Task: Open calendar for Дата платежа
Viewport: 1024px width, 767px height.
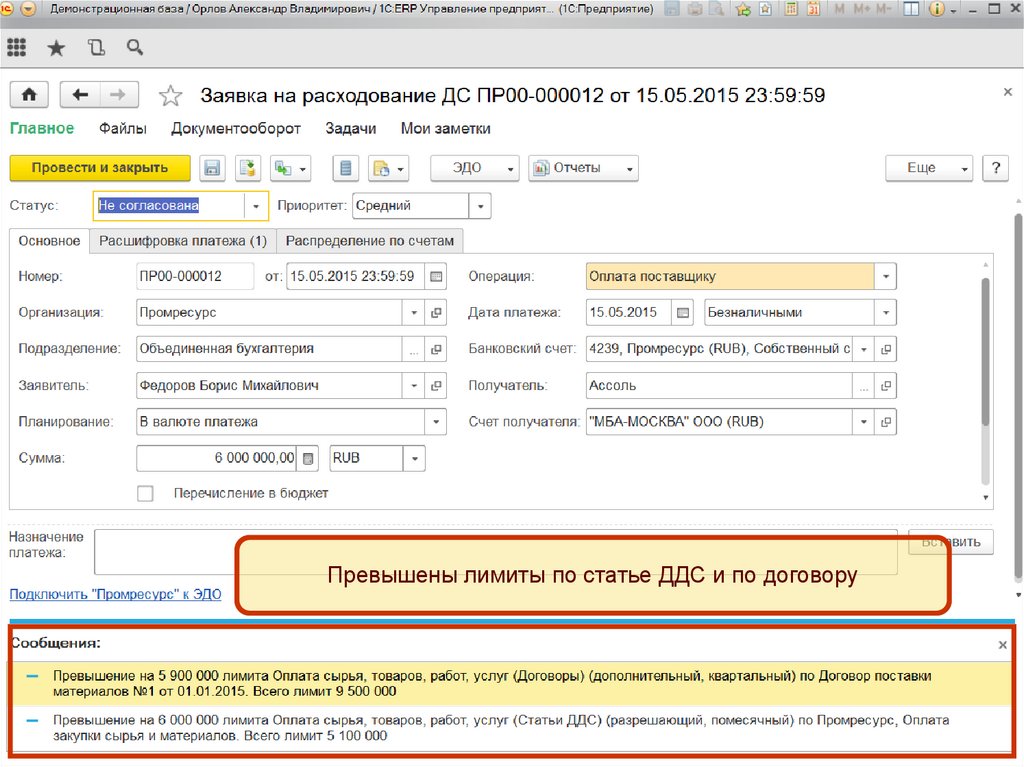Action: point(682,313)
